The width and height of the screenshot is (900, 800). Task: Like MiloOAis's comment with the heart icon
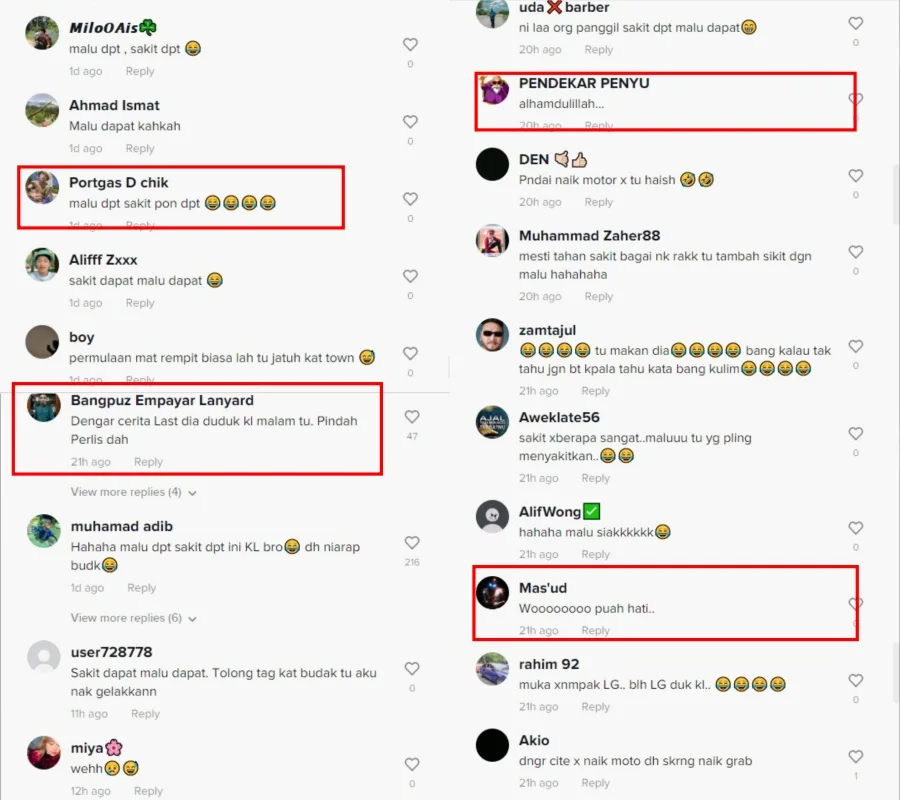coord(410,44)
